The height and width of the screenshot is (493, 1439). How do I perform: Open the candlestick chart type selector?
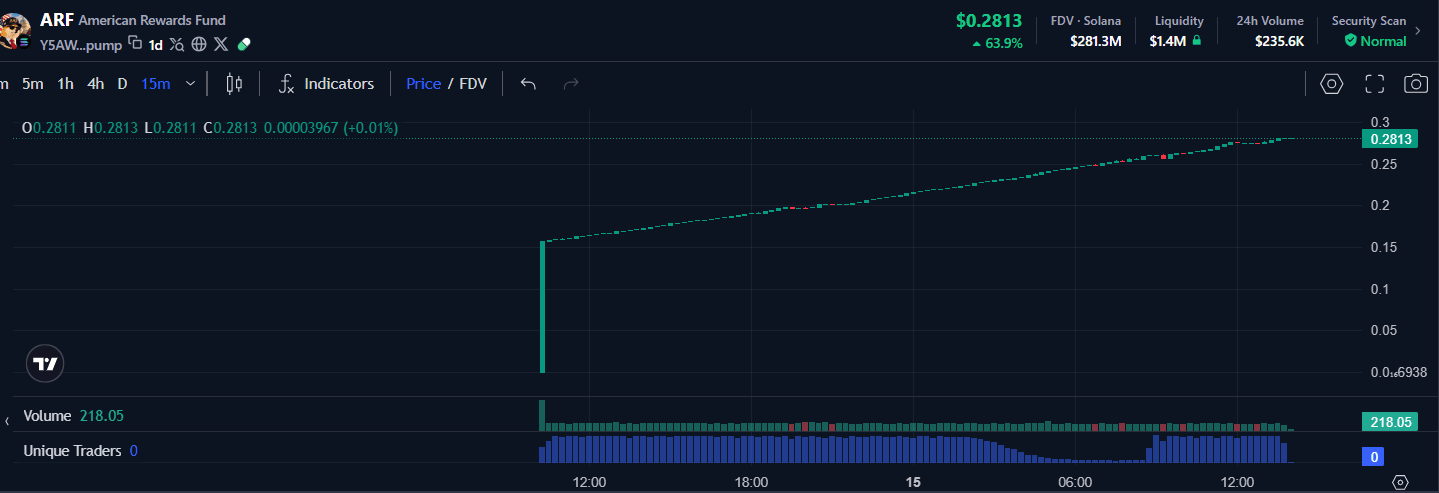[x=234, y=84]
